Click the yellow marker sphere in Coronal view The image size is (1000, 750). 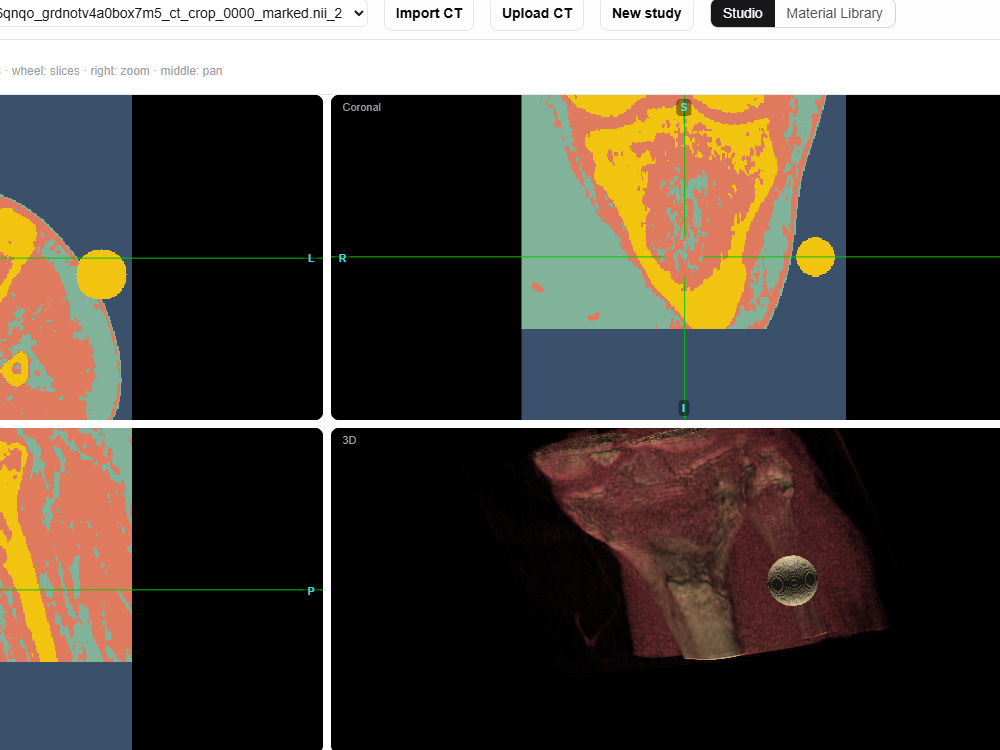(x=815, y=257)
